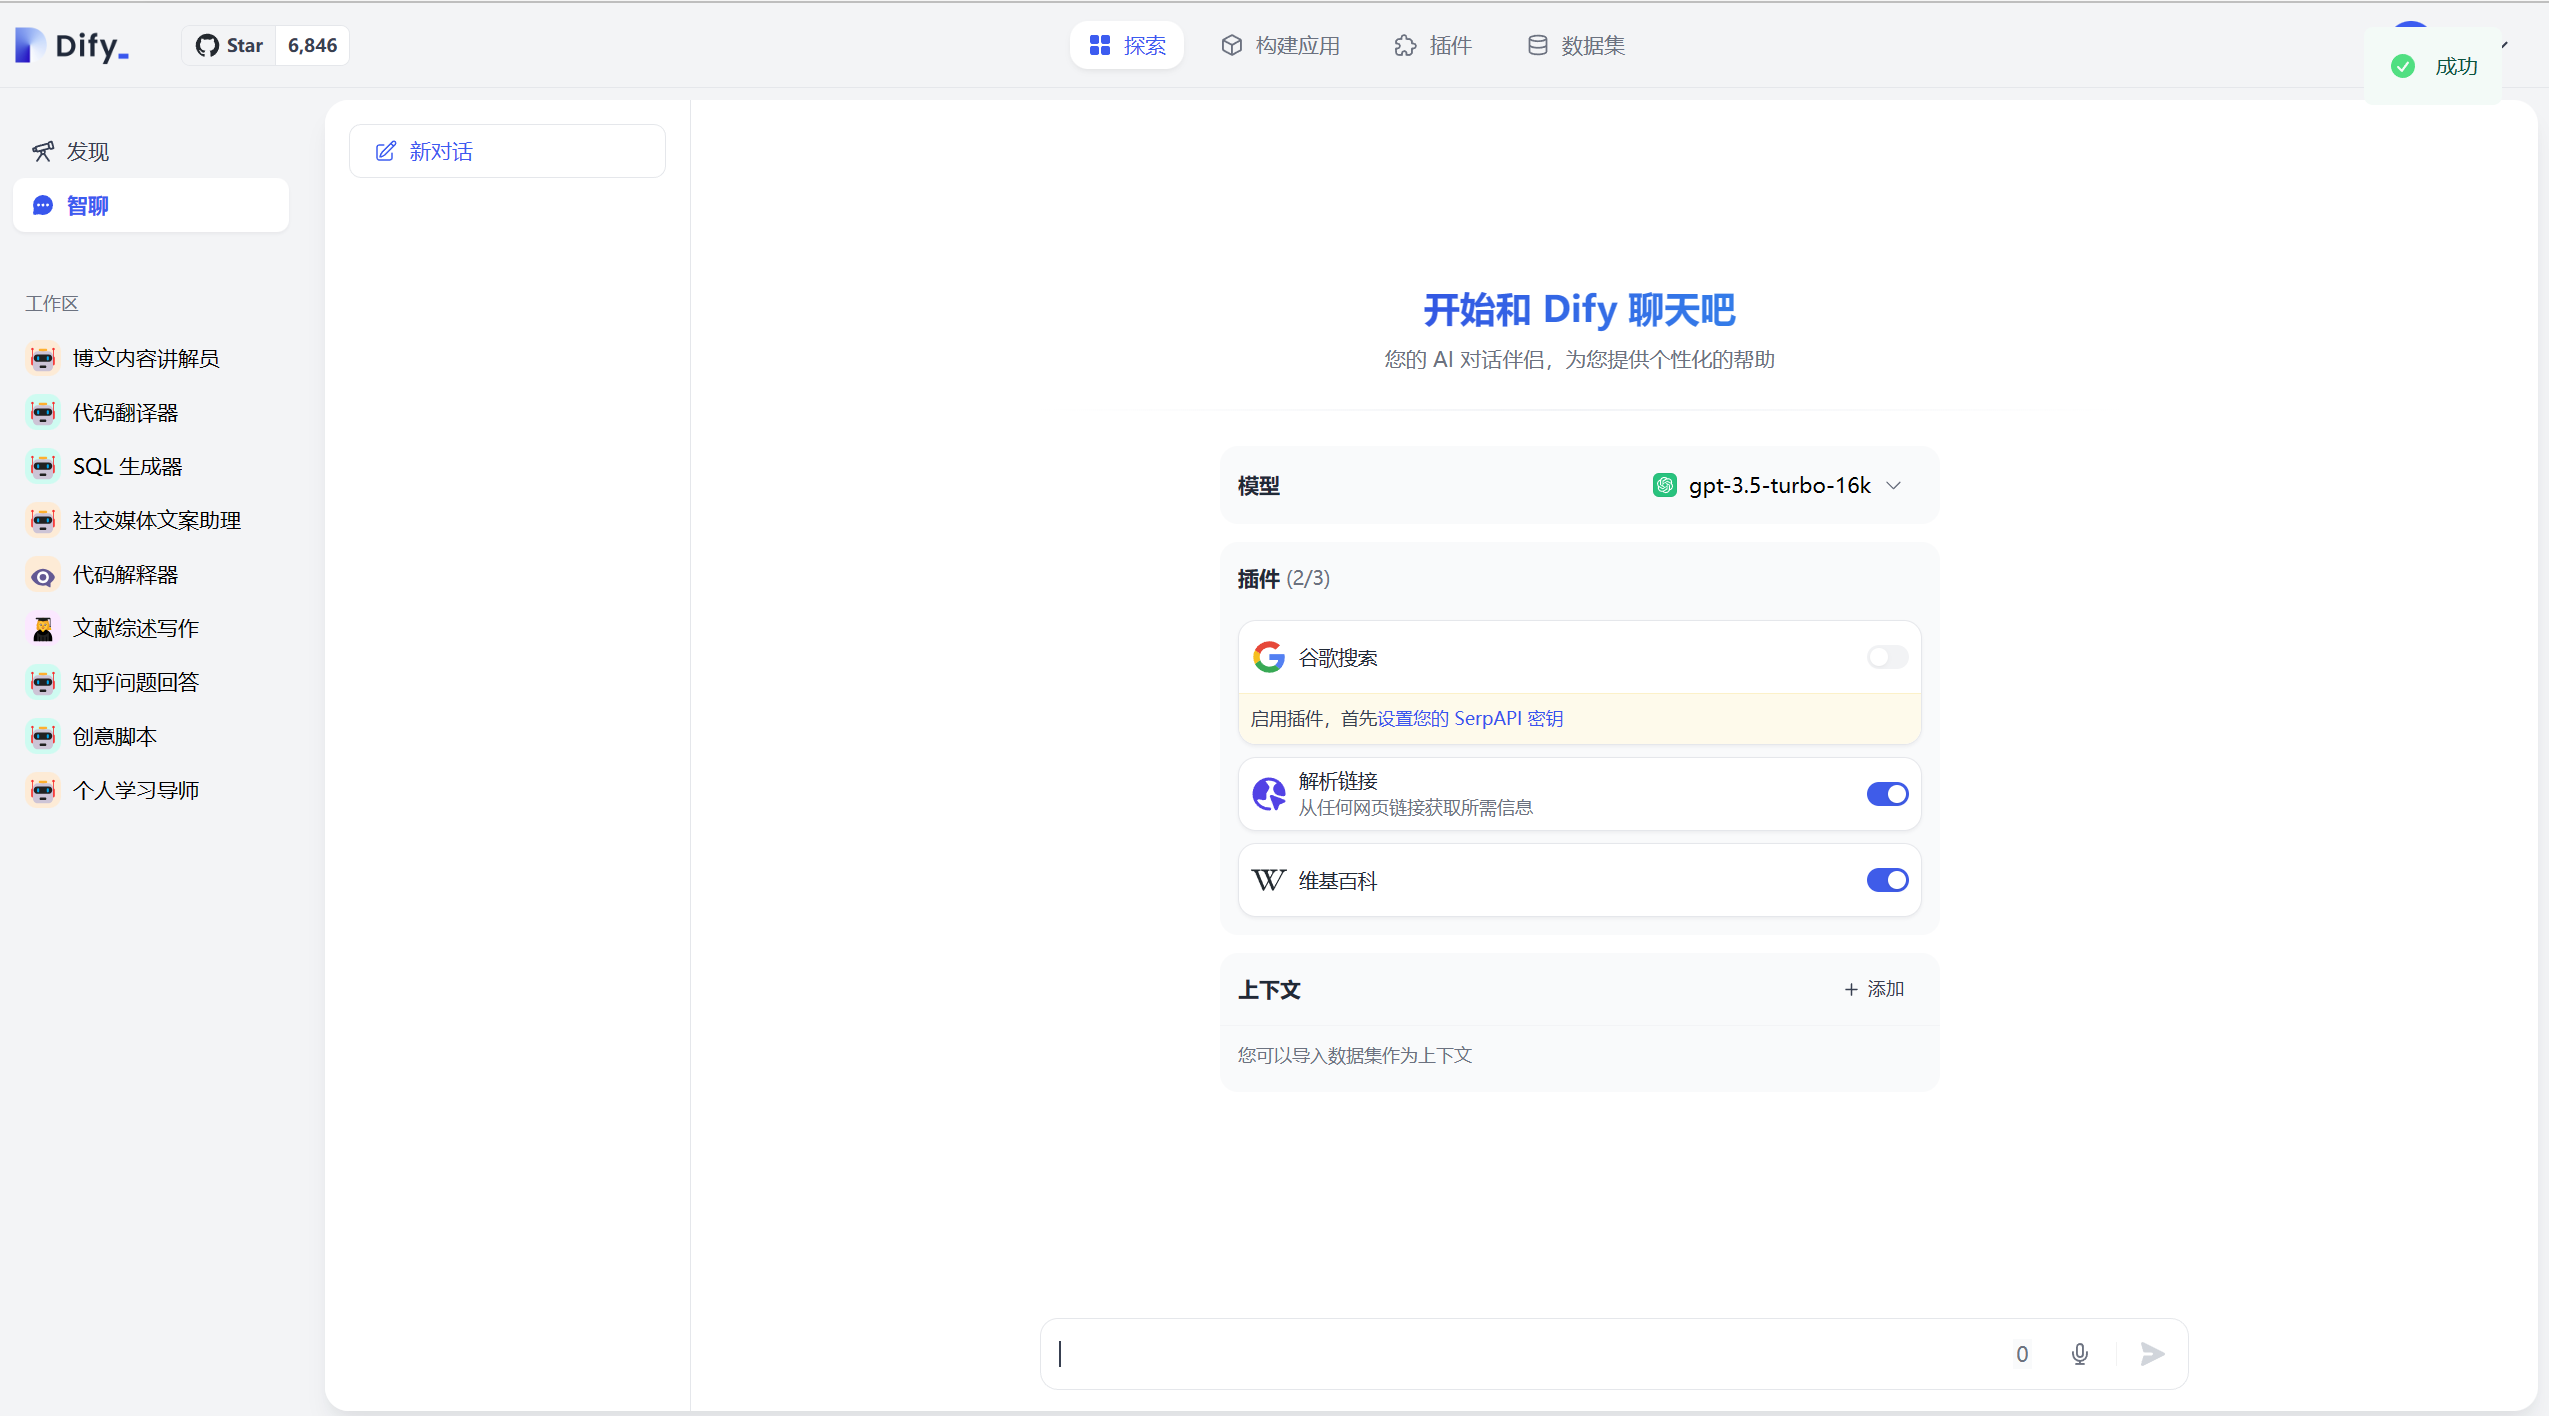Click the cube icon in the 构建应用 tab
Screen dimensions: 2549x1416
coord(1232,45)
